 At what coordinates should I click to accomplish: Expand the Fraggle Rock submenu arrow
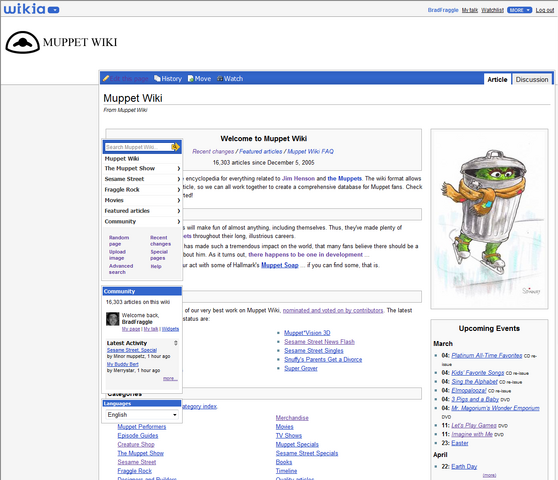[179, 190]
